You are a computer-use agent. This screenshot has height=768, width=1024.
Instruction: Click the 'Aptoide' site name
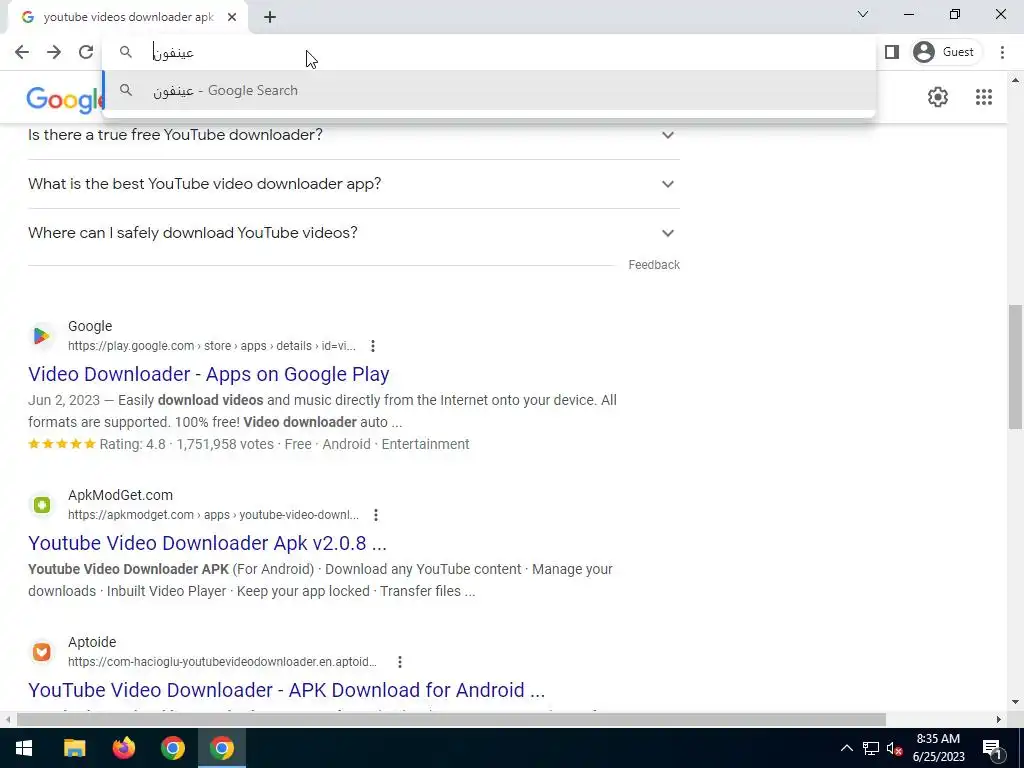[92, 643]
